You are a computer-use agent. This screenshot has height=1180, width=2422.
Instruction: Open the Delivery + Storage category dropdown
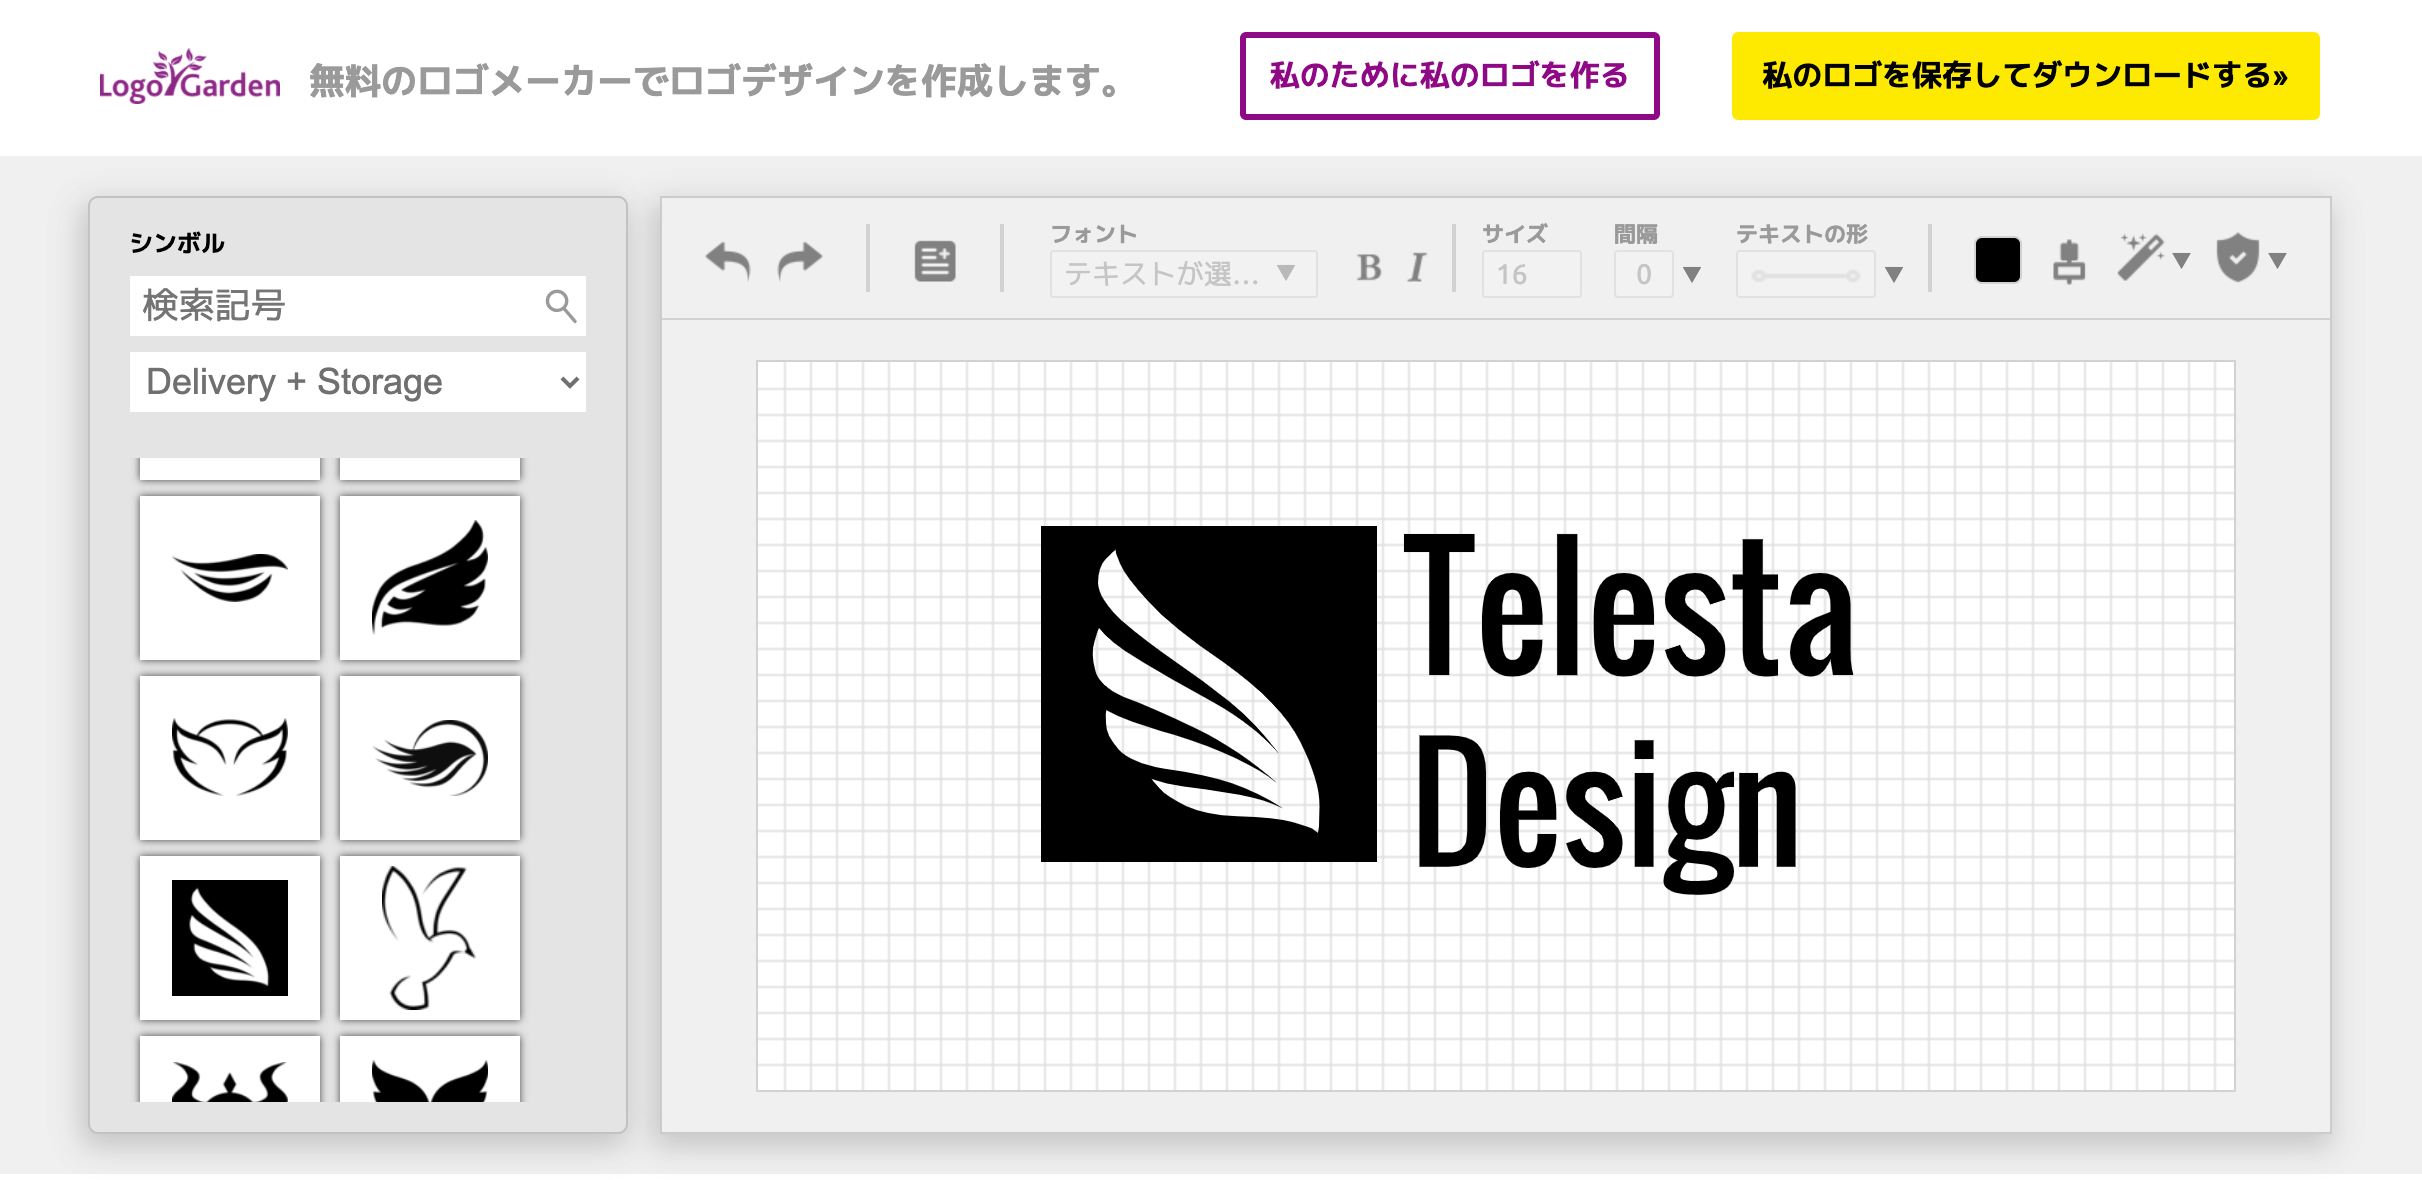click(x=356, y=381)
